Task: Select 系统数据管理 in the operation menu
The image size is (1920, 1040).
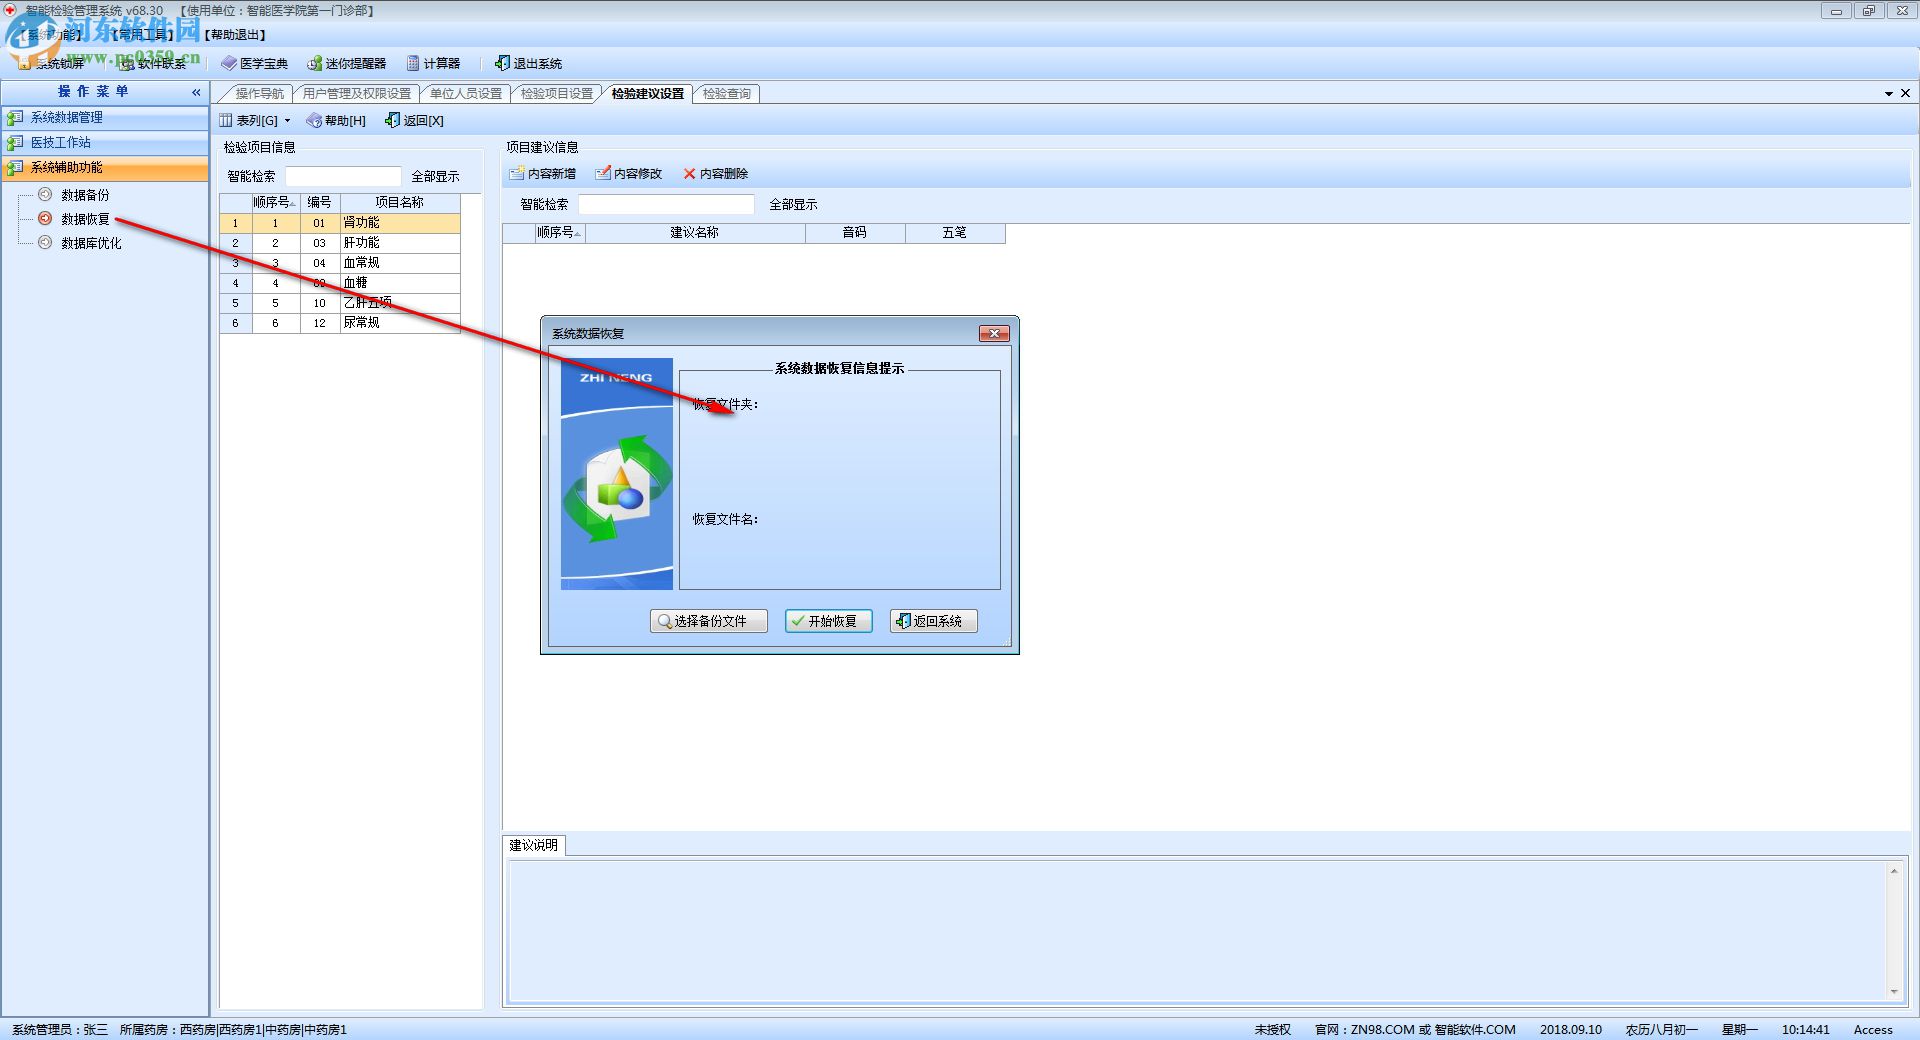Action: (105, 117)
